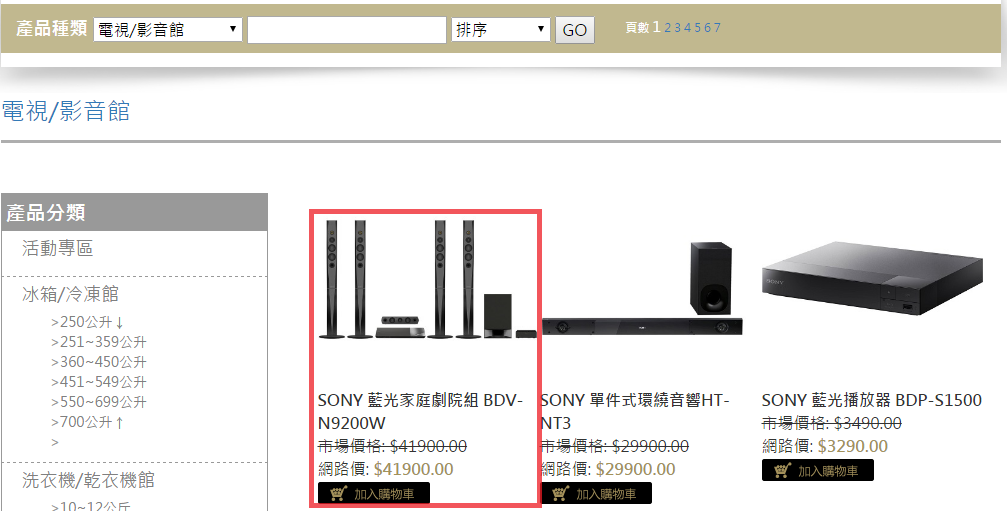Add SONY HT-NT3 soundbar to cart

pos(596,494)
